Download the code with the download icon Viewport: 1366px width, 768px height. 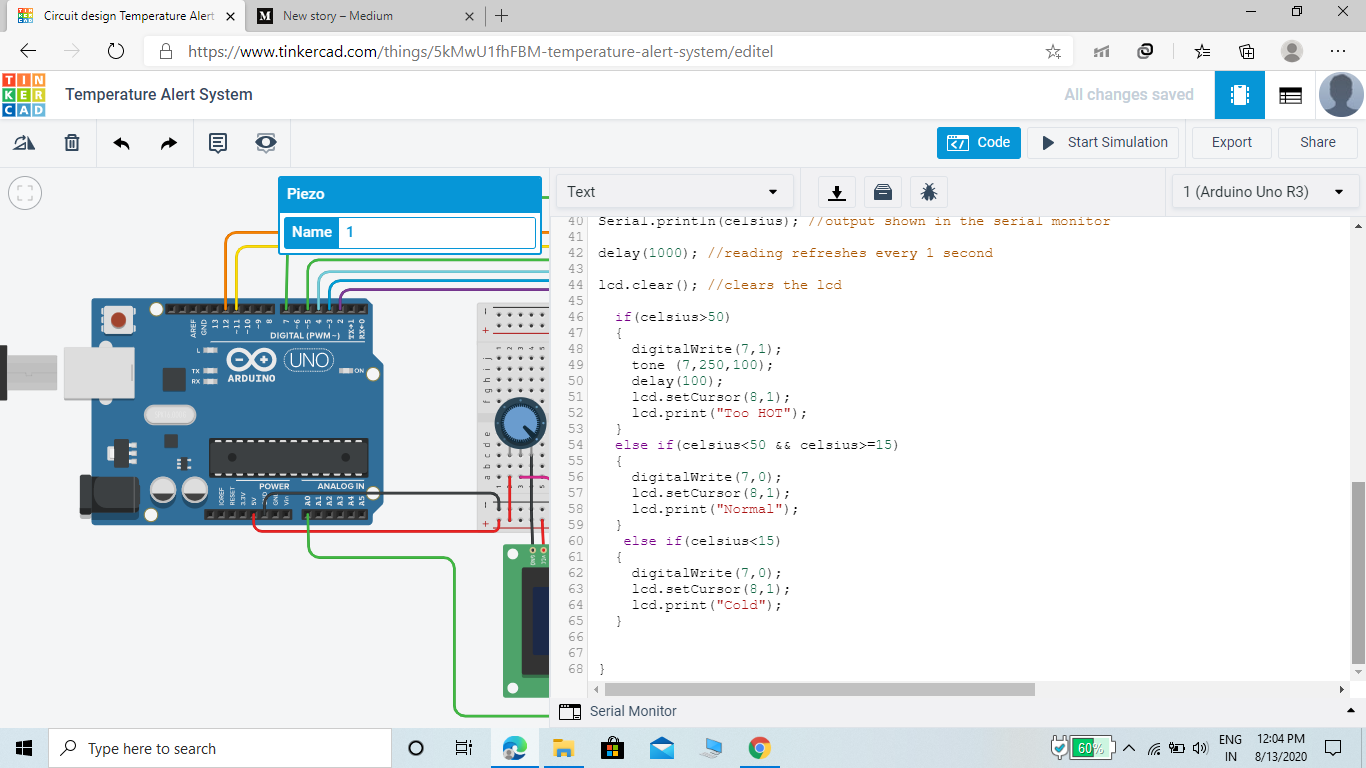(x=837, y=192)
